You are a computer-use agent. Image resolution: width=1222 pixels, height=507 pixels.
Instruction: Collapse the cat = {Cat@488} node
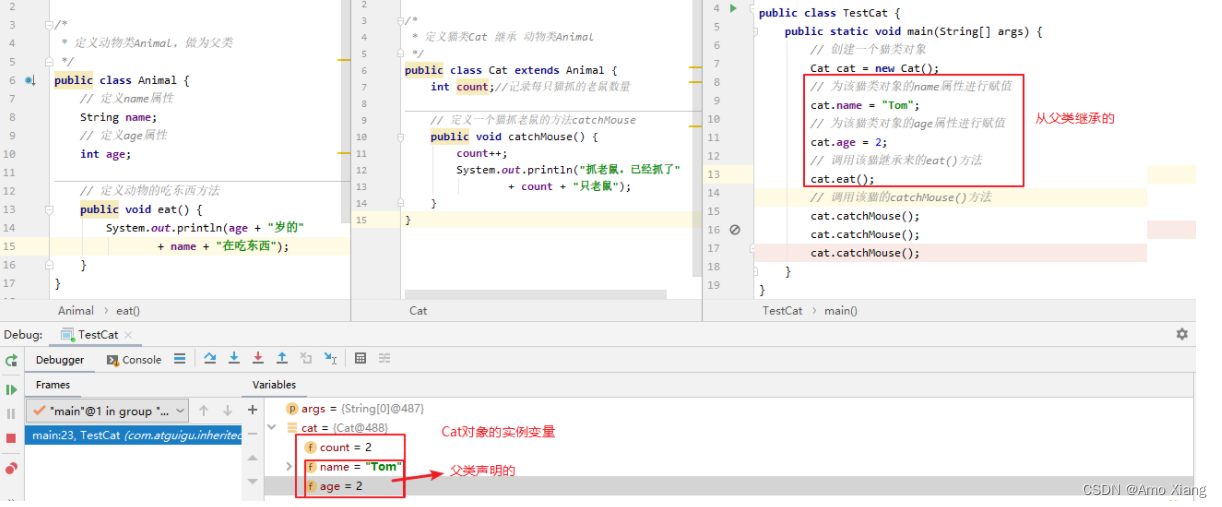tap(272, 428)
